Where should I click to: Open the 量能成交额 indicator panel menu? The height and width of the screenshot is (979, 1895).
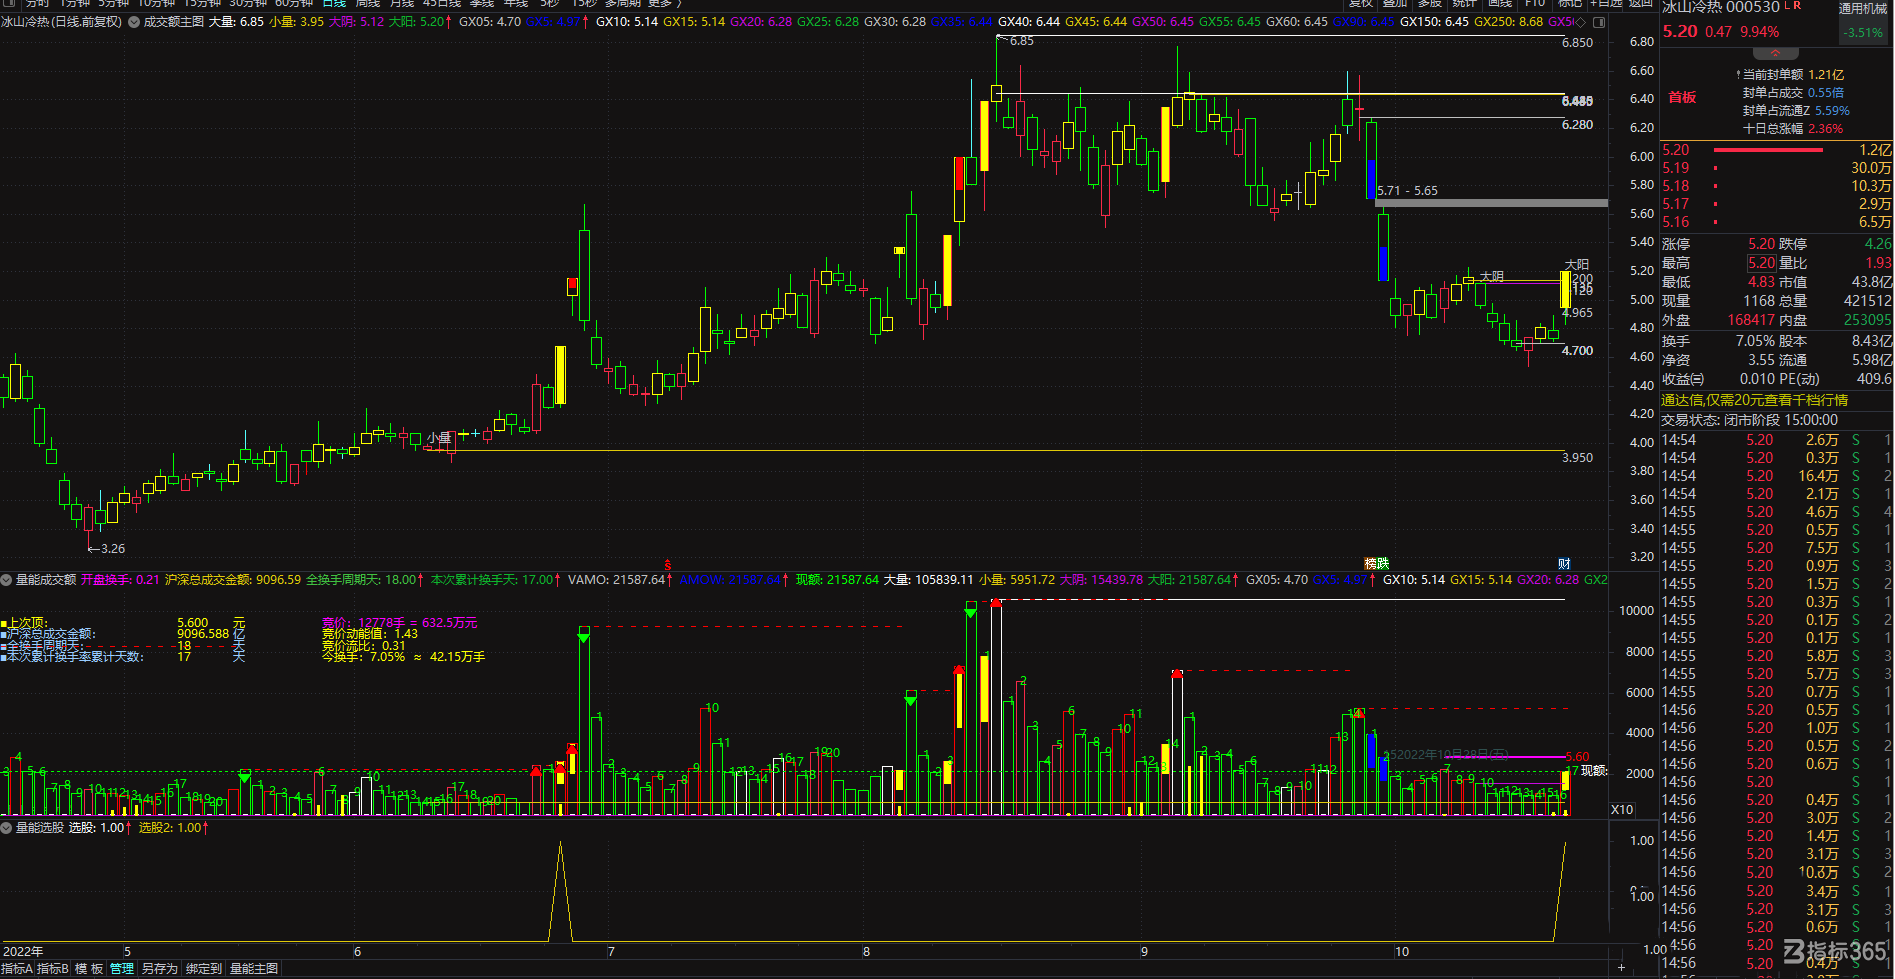[x=6, y=580]
